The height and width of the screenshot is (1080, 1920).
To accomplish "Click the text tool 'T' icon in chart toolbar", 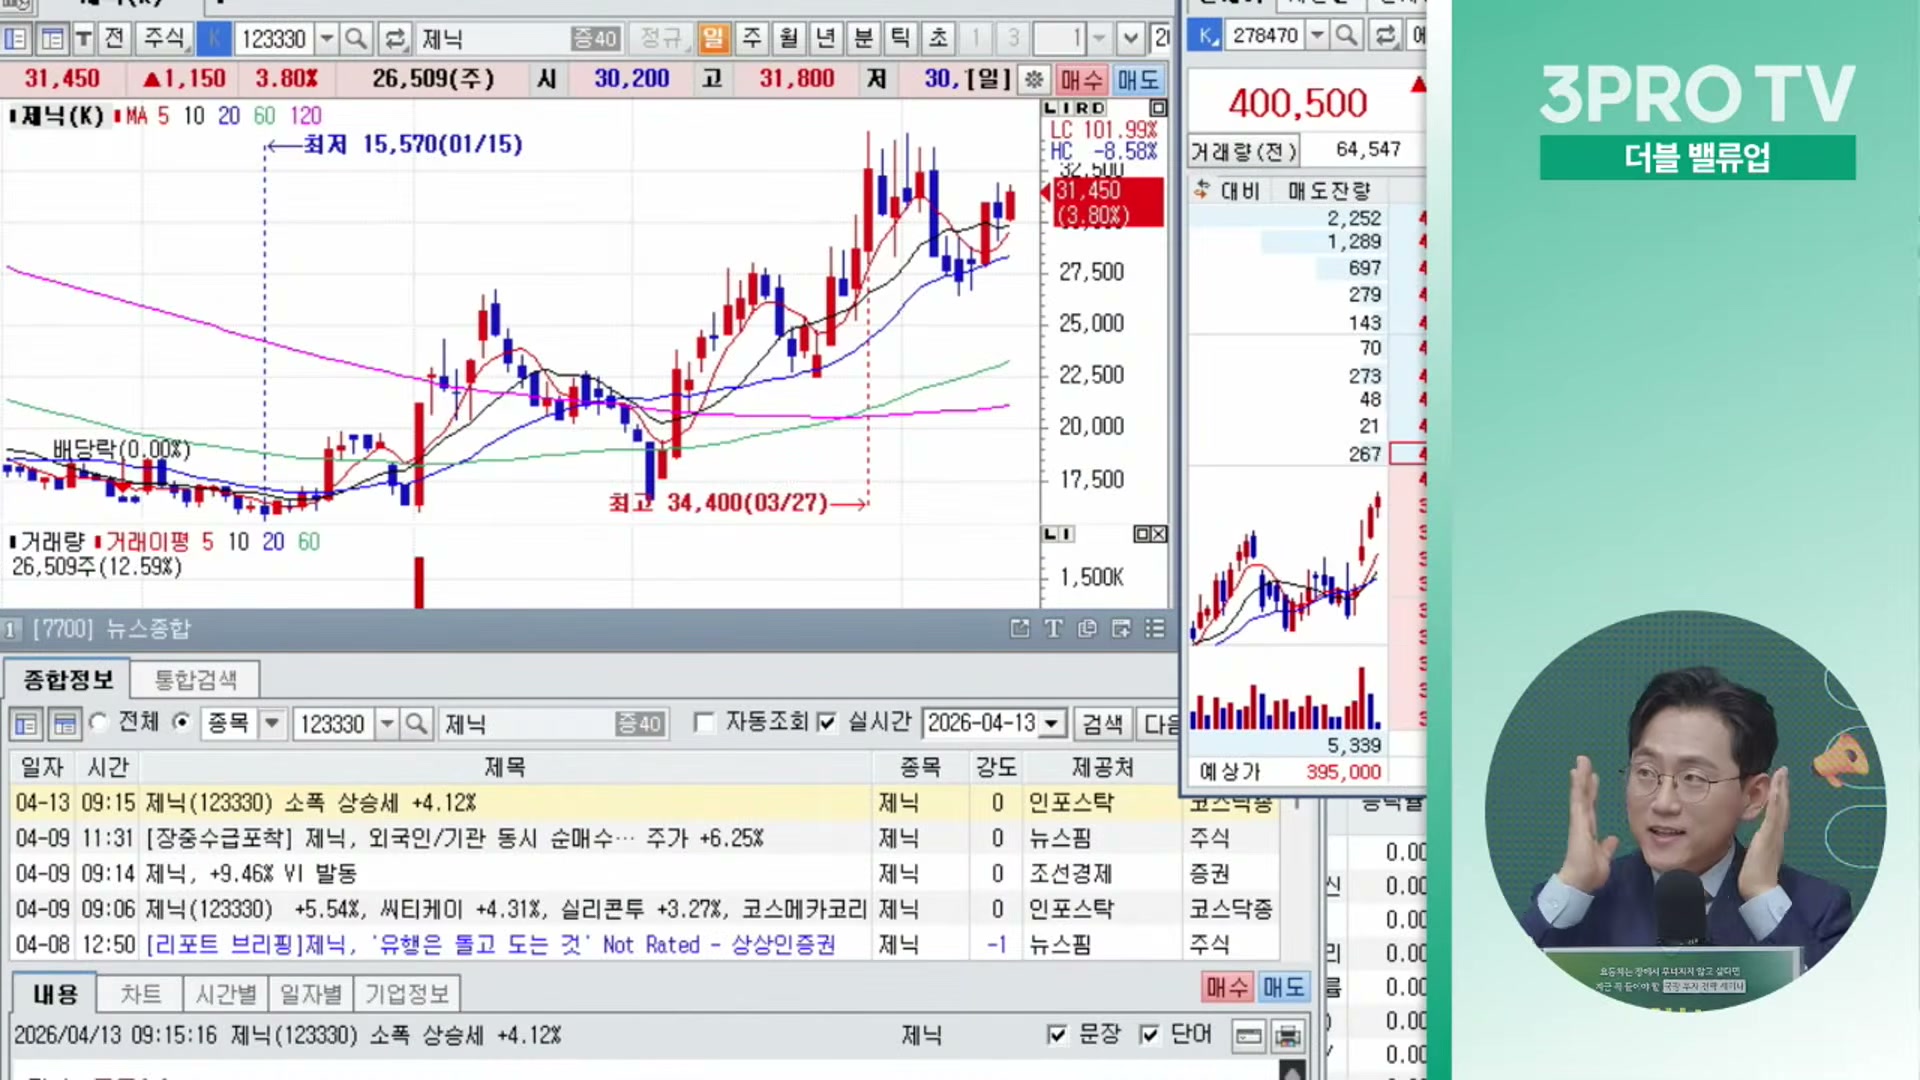I will tap(84, 39).
